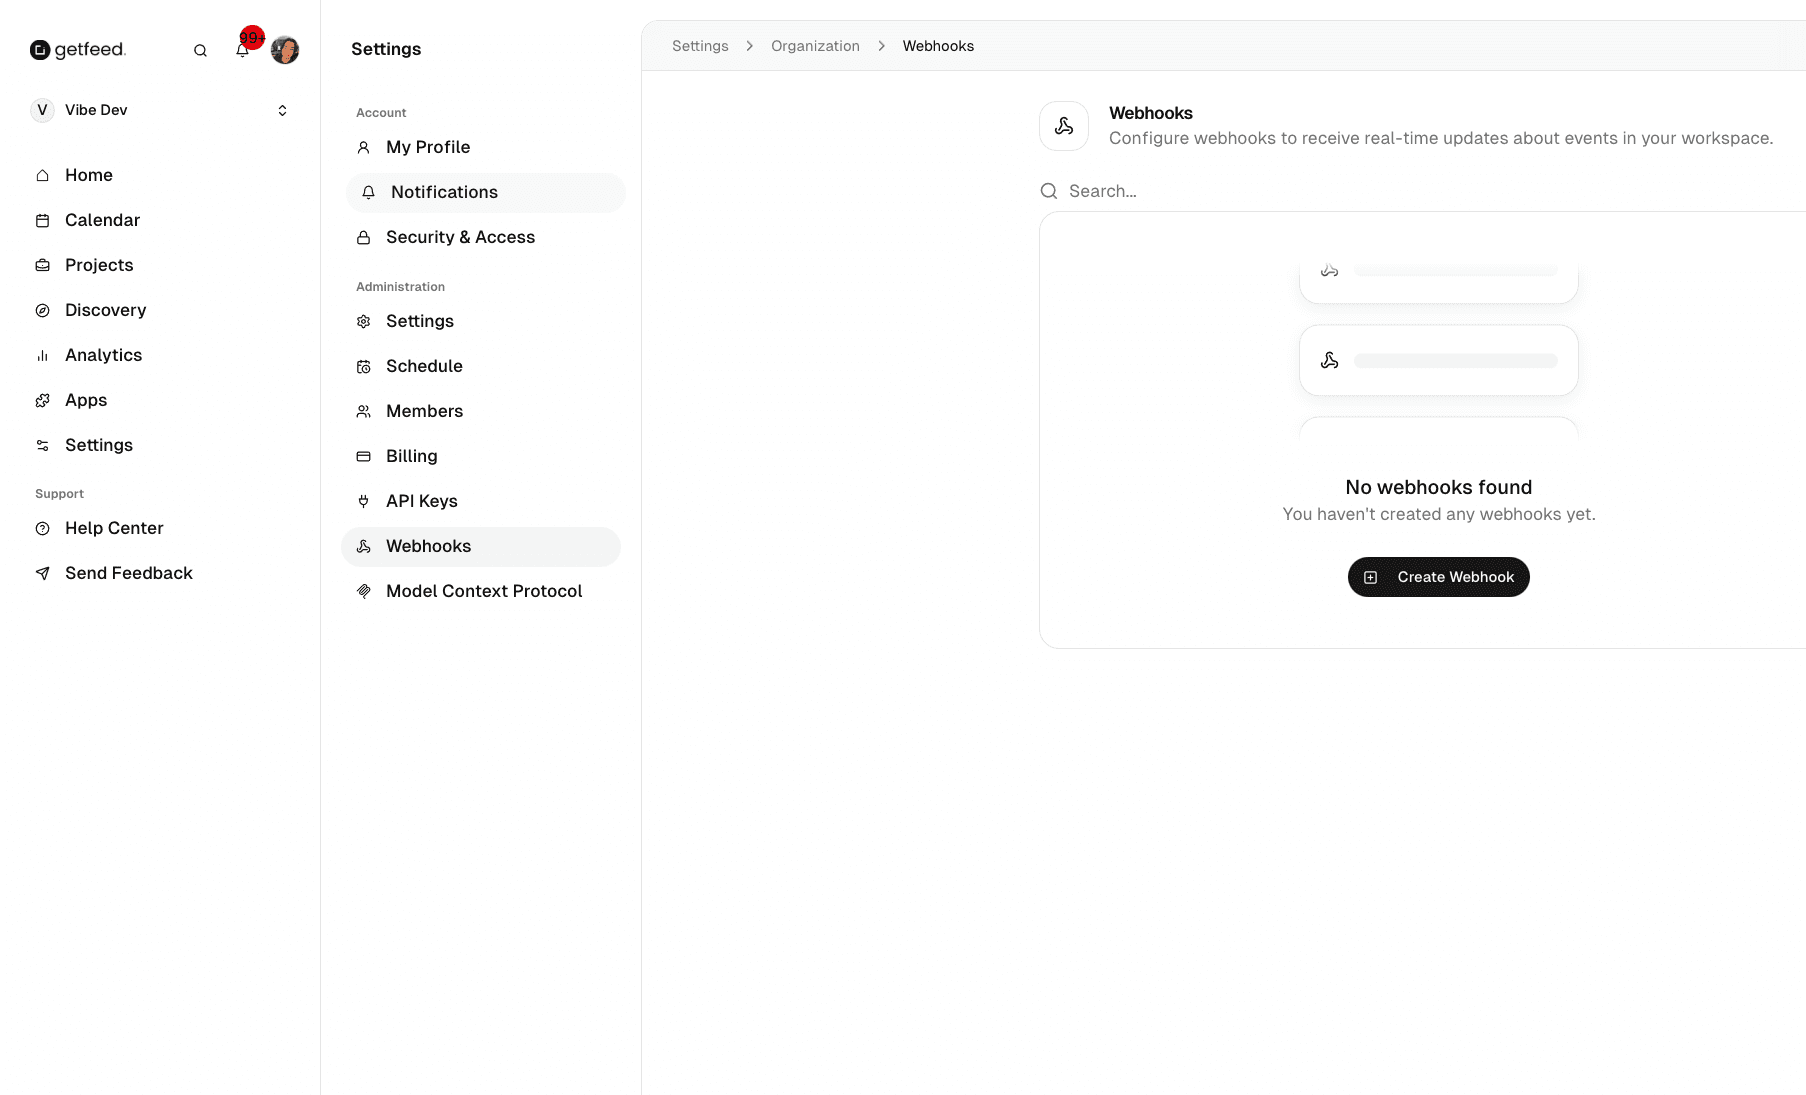The height and width of the screenshot is (1095, 1806).
Task: Click the Projects briefcase icon
Action: pos(42,265)
